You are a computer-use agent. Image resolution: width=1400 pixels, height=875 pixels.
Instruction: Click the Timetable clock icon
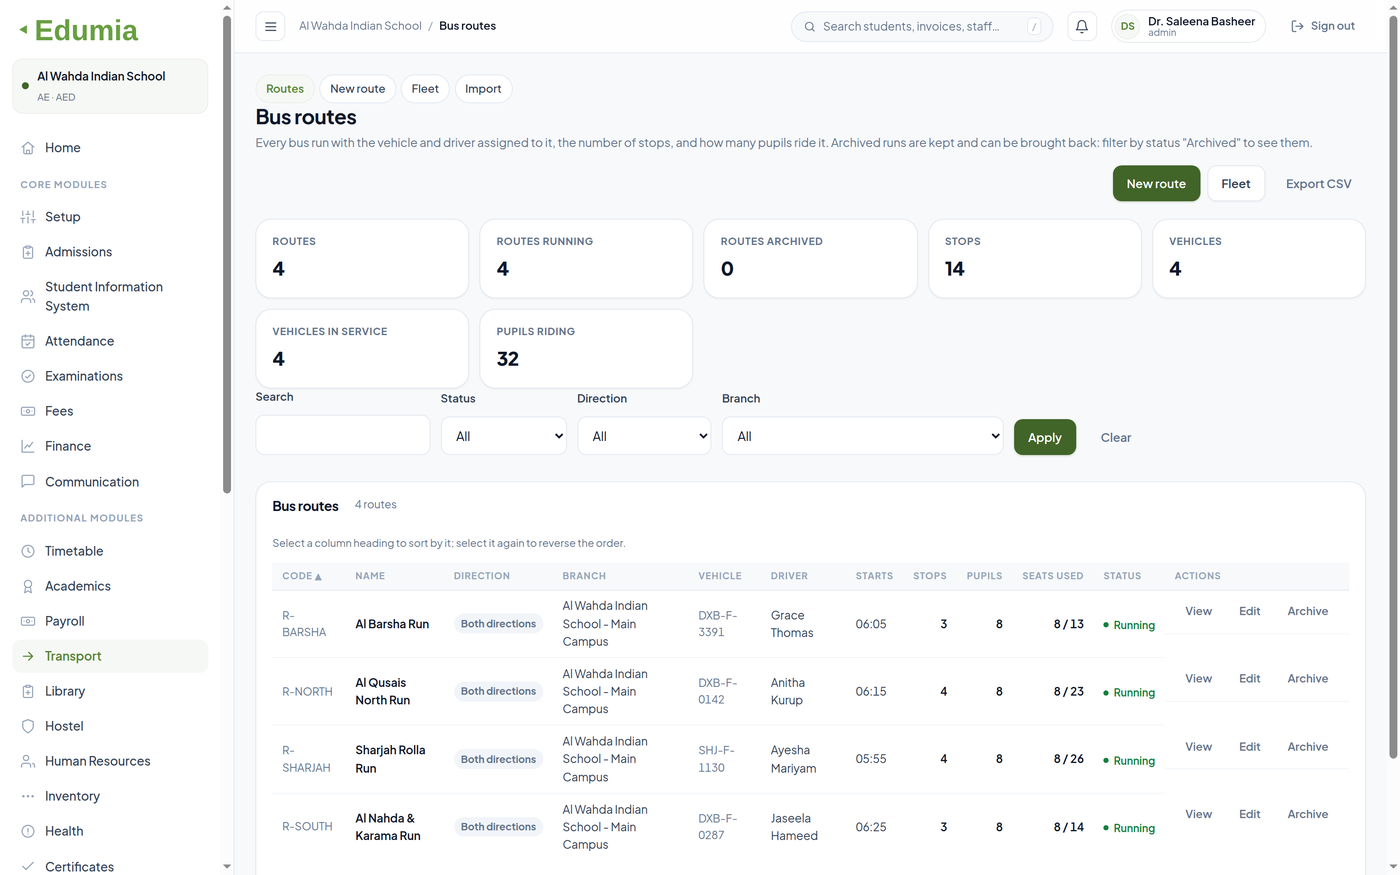28,551
